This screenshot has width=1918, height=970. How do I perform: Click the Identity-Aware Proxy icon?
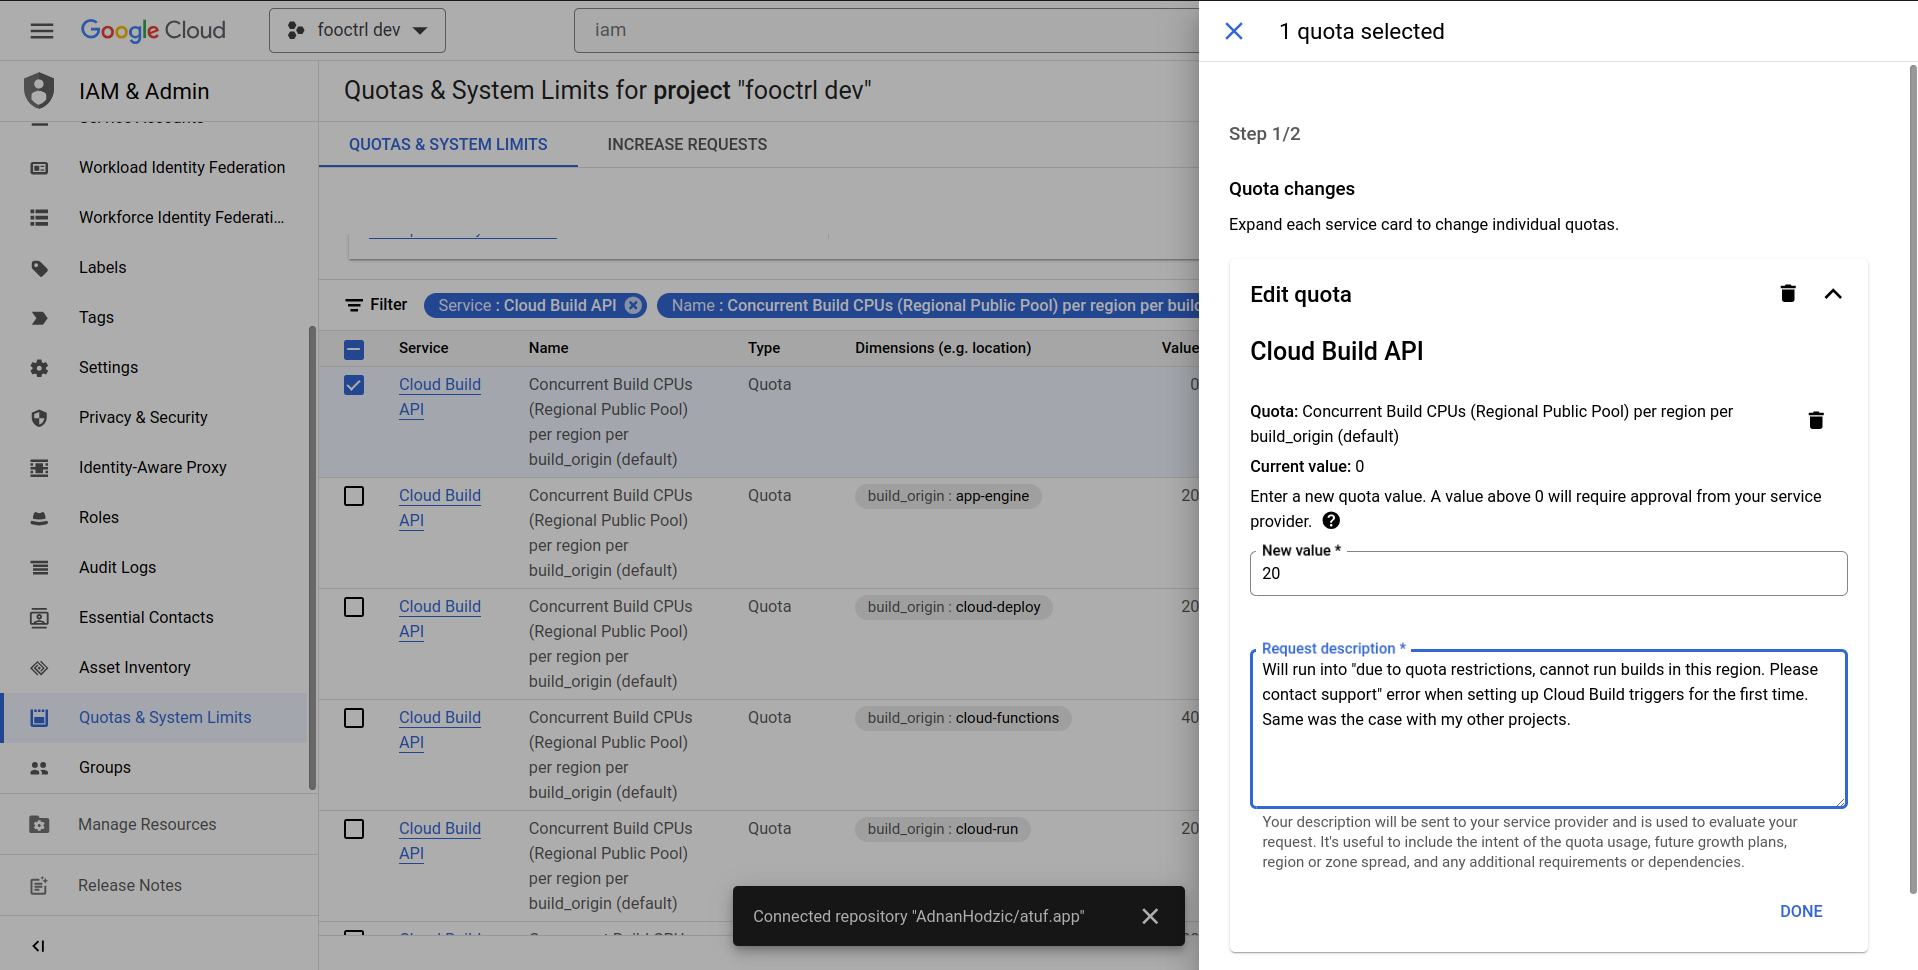pyautogui.click(x=39, y=468)
